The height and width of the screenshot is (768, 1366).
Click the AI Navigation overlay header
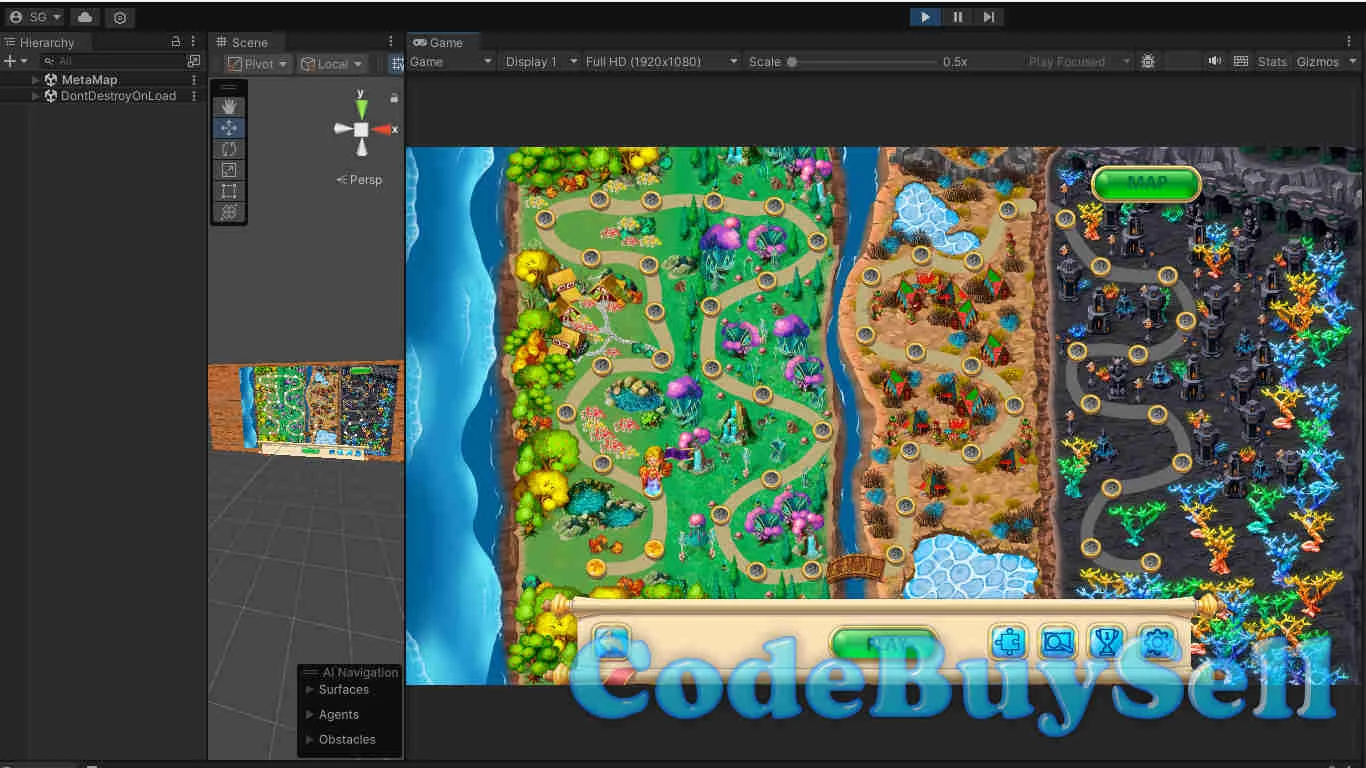pyautogui.click(x=350, y=672)
